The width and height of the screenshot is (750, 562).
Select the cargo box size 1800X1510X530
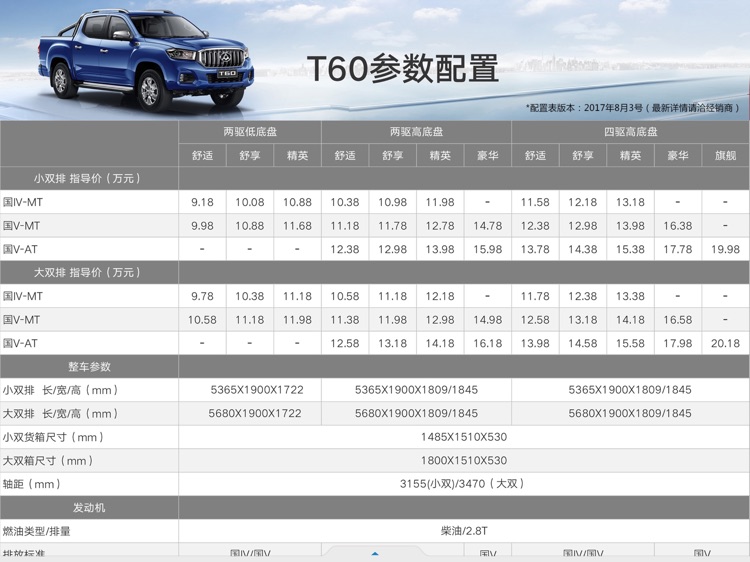coord(464,460)
